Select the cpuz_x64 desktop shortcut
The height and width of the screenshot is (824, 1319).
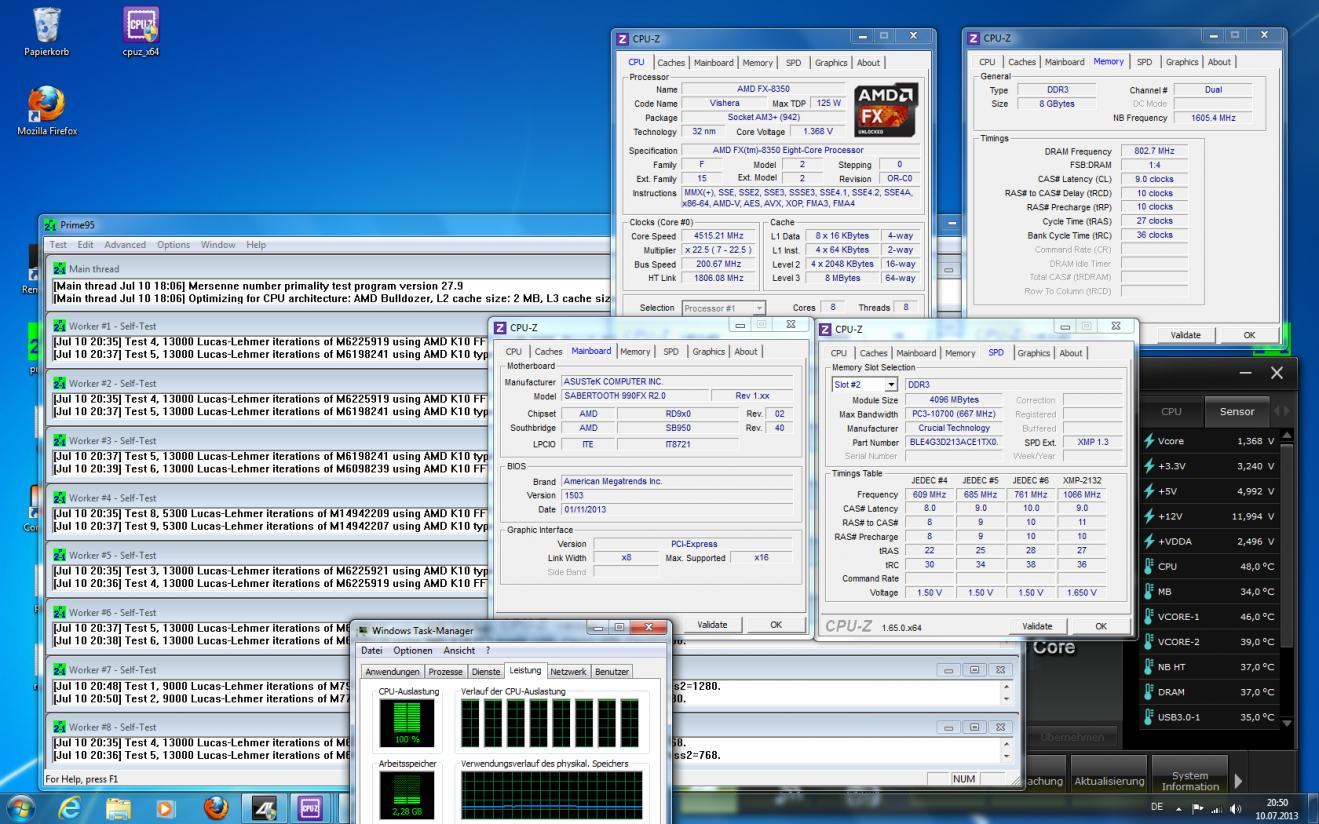coord(140,31)
